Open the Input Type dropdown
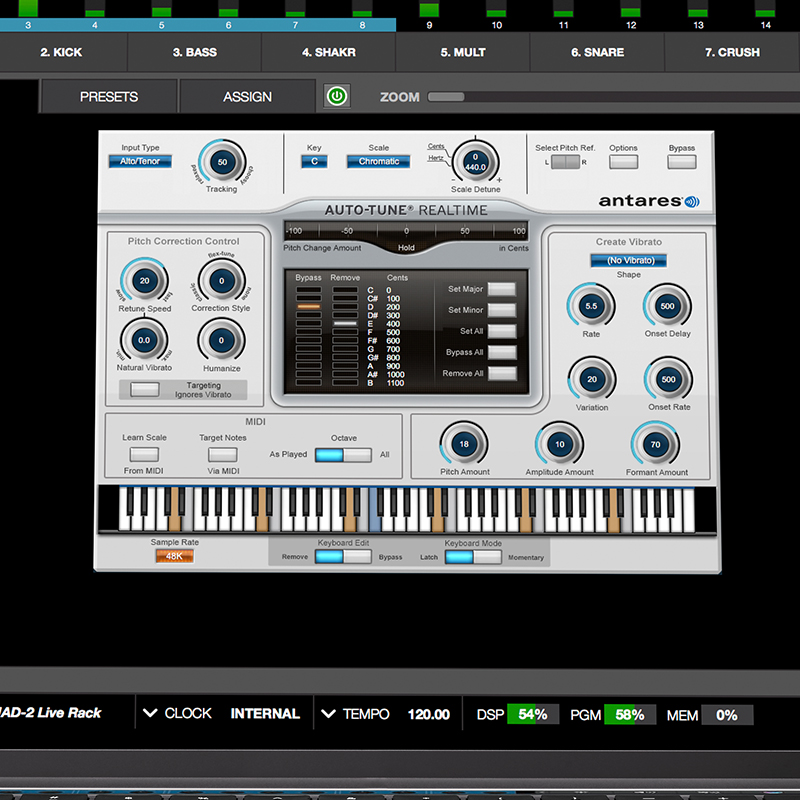Screen dimensions: 800x800 pos(140,161)
